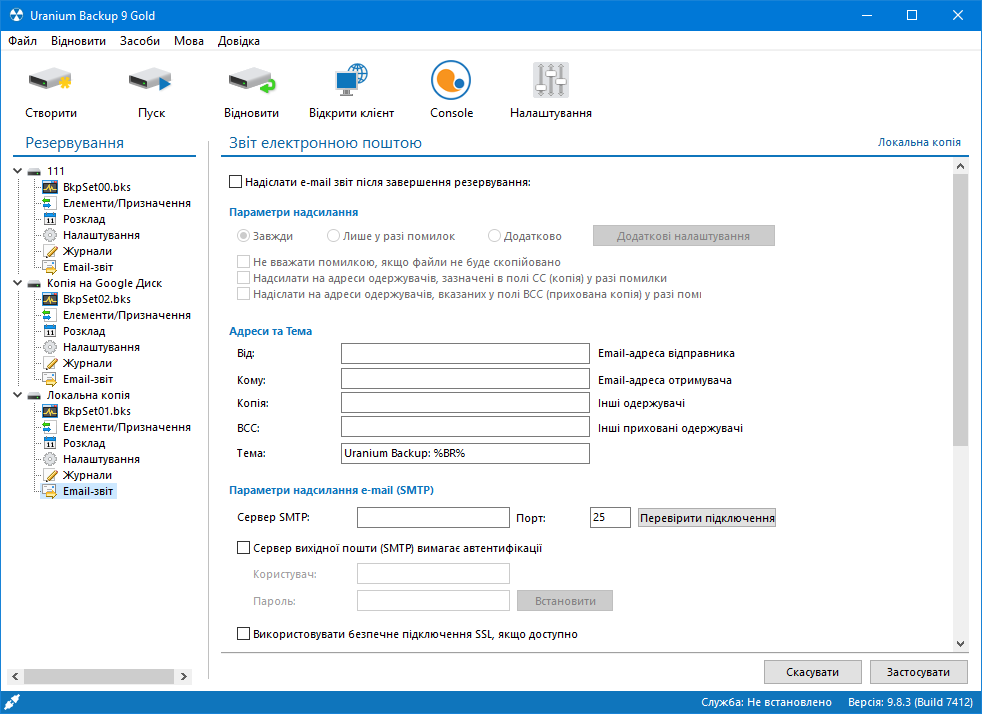
Task: Click the horizontal scrollbar thumb under the tree
Action: point(99,676)
